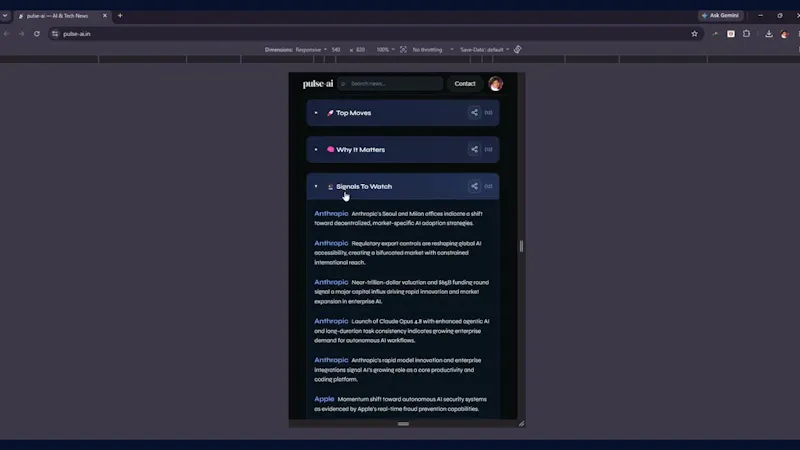Click the pulse-ai logo
The image size is (800, 450).
pyautogui.click(x=318, y=84)
